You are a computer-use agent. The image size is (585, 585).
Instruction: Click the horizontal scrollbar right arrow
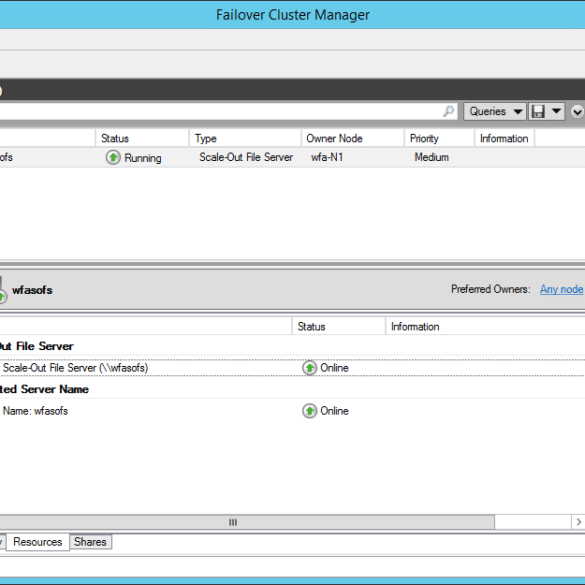pos(578,522)
